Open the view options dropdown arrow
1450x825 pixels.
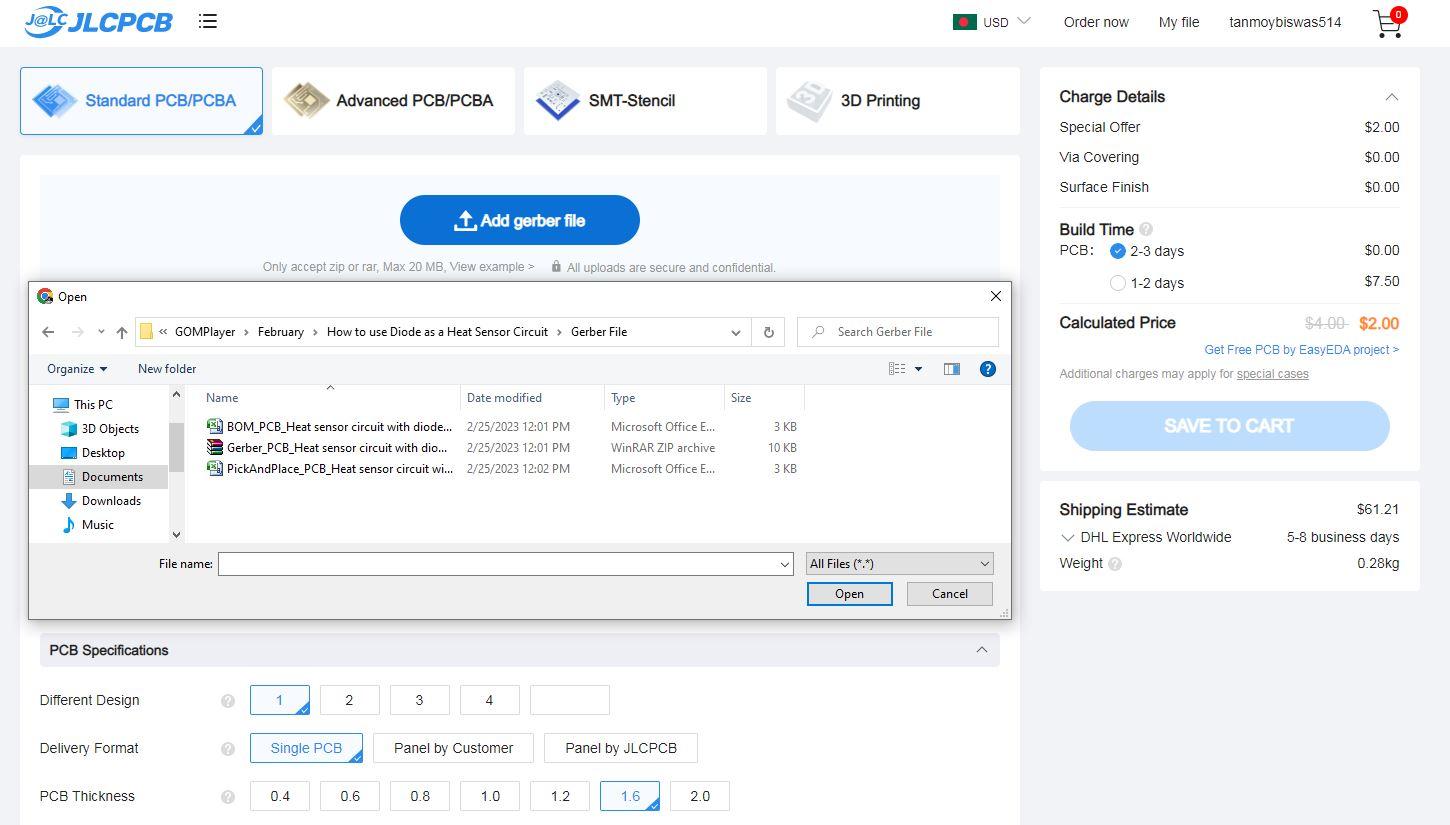918,369
